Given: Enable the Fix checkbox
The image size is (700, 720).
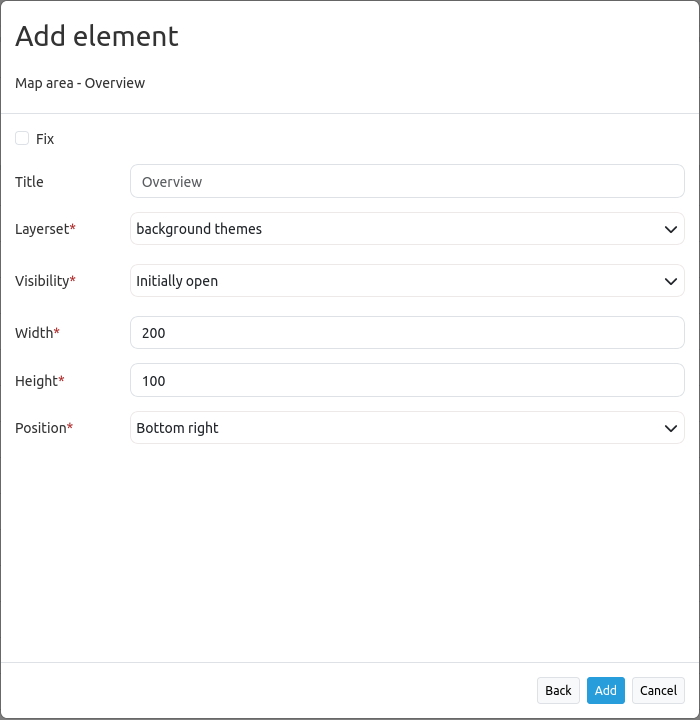Looking at the screenshot, I should pyautogui.click(x=22, y=138).
